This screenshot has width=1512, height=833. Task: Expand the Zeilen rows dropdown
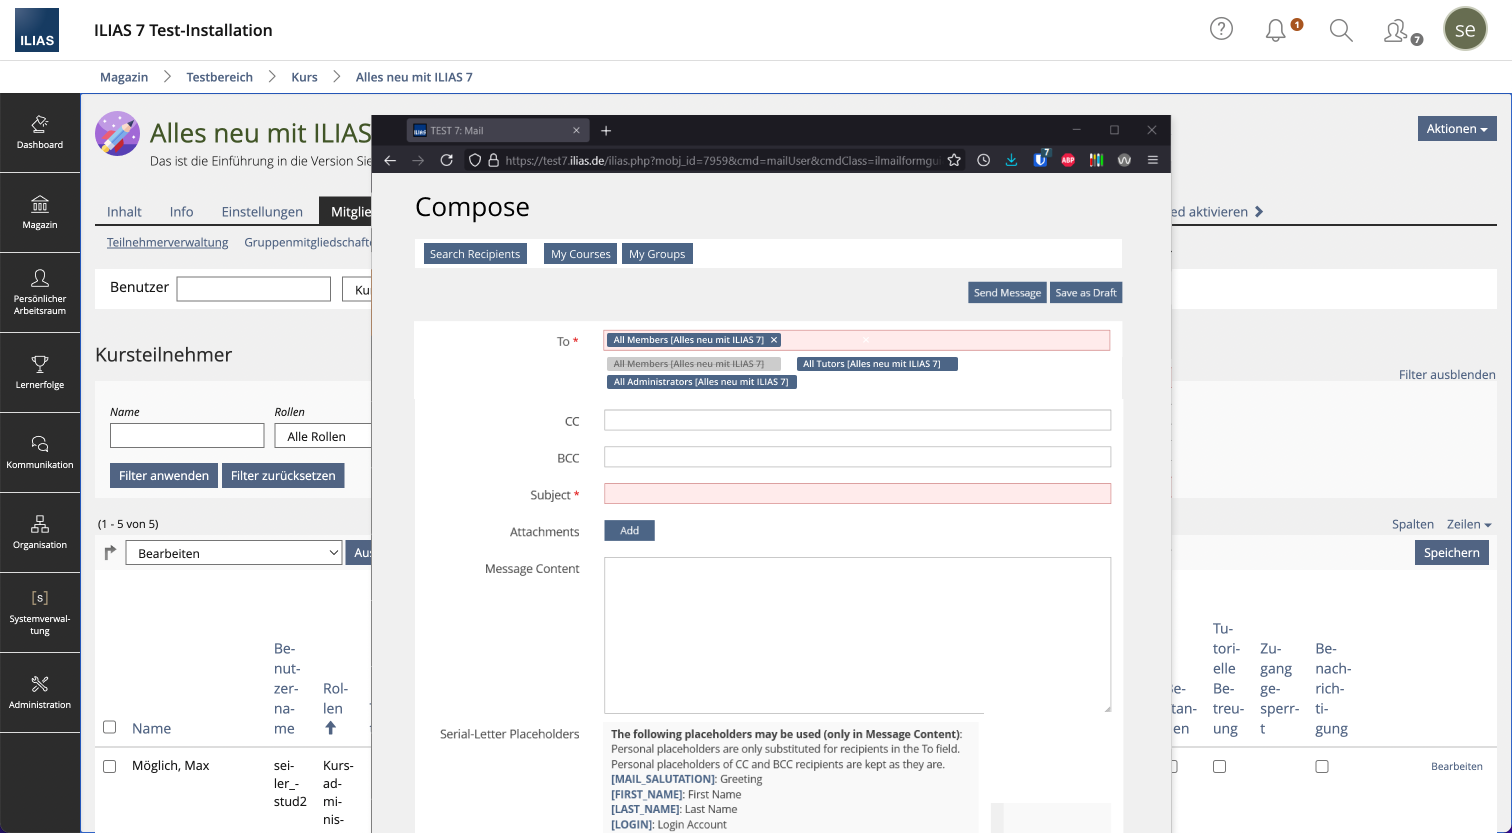click(1468, 524)
